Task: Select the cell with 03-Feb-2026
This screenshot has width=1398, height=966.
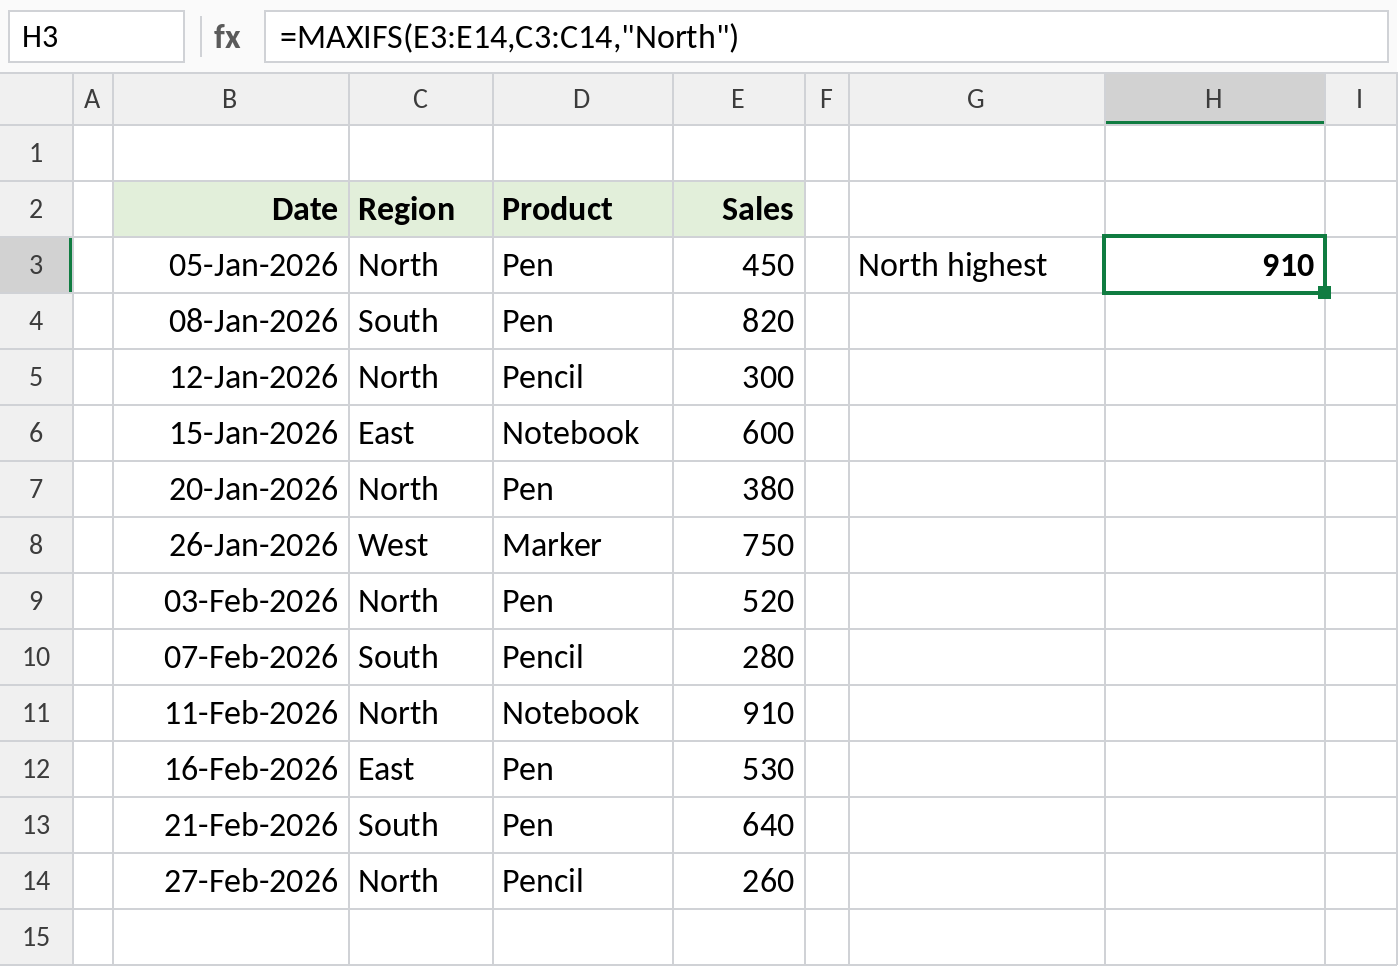Action: coord(231,601)
